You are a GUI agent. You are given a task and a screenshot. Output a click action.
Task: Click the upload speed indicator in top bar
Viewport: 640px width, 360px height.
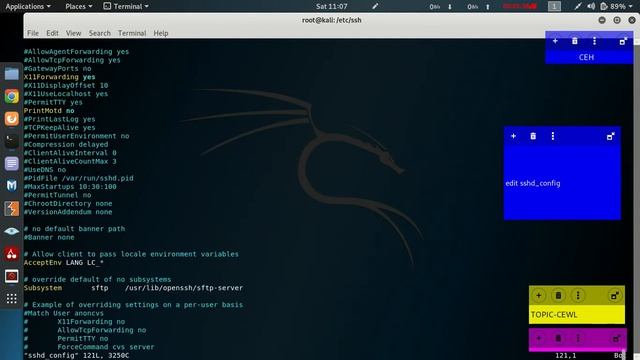(478, 6)
